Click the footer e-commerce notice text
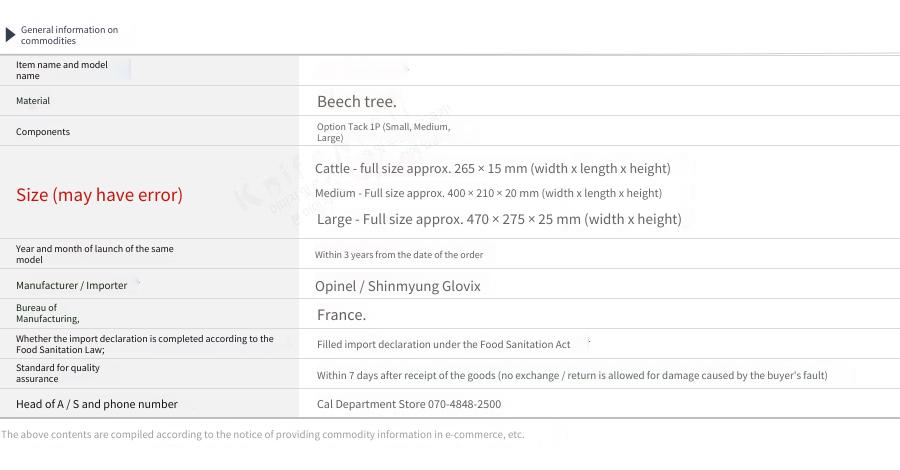Image resolution: width=900 pixels, height=470 pixels. pyautogui.click(x=262, y=434)
